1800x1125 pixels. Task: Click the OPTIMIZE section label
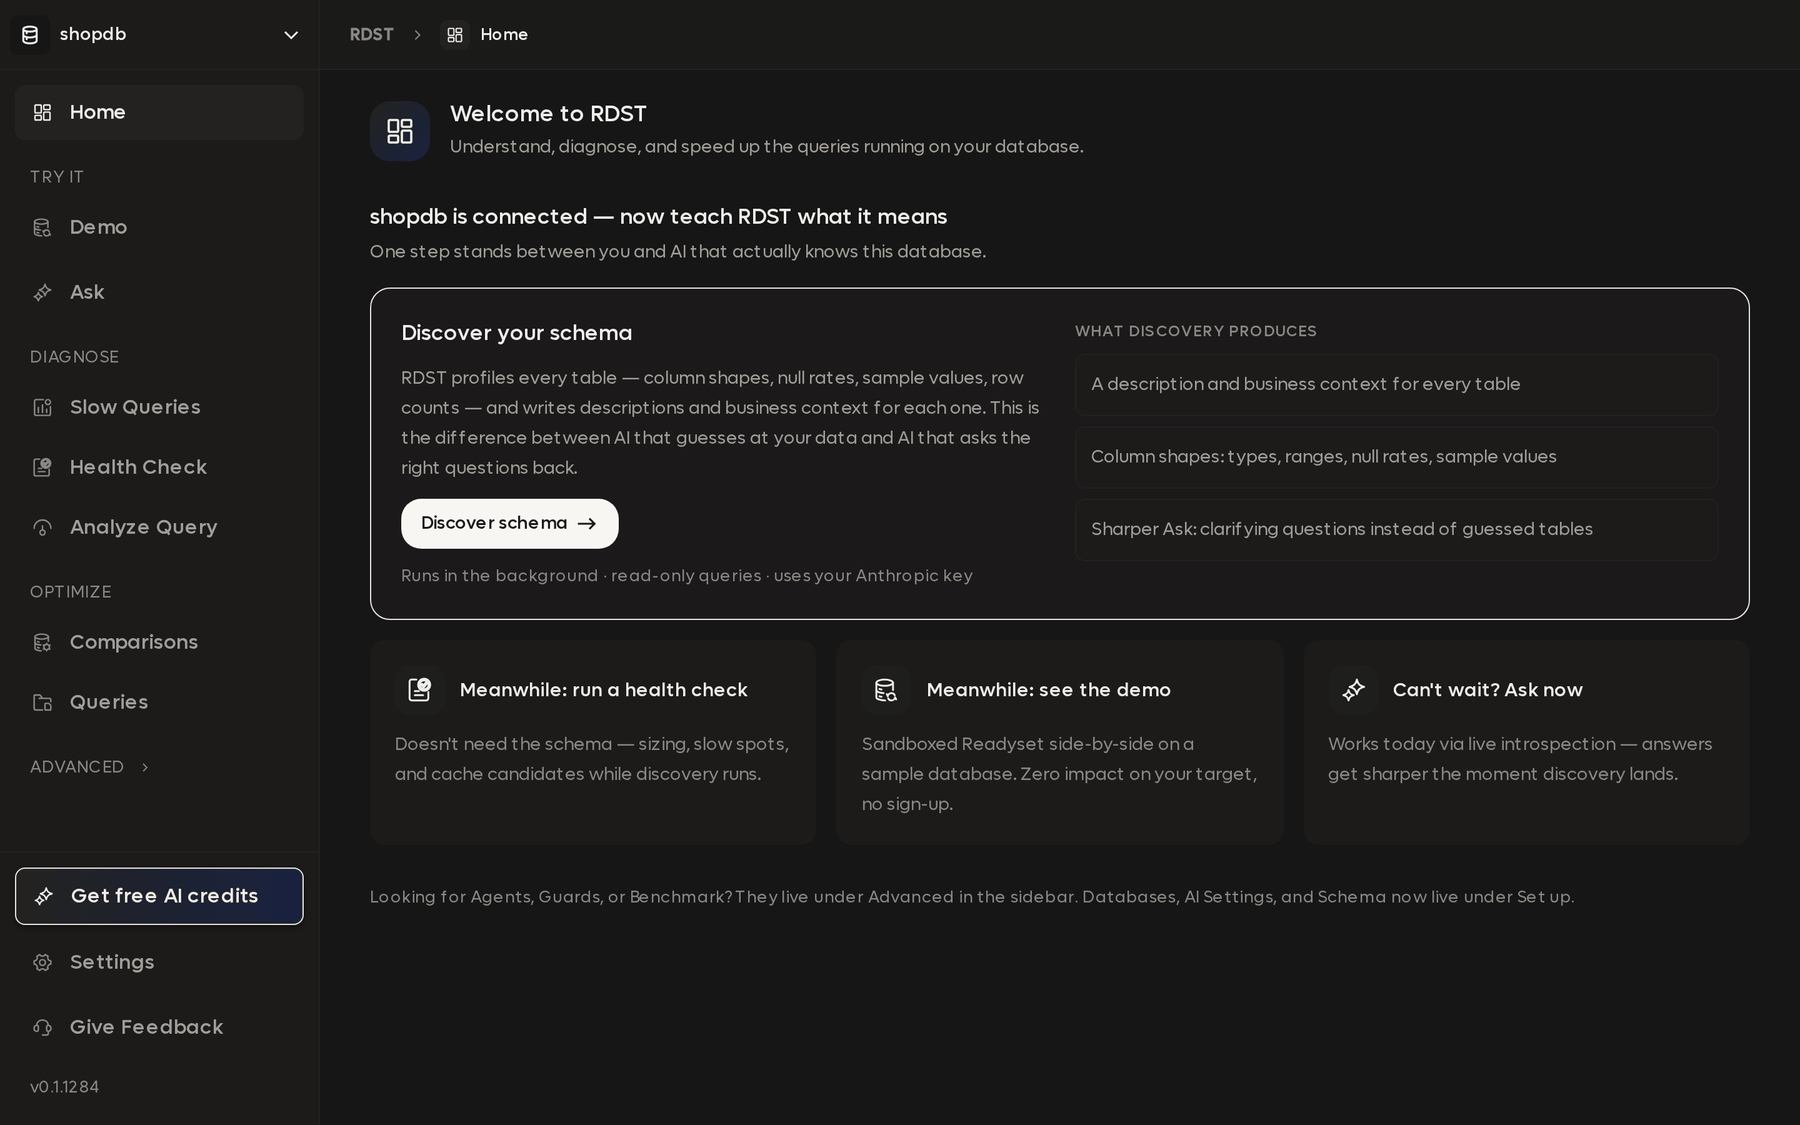pyautogui.click(x=70, y=592)
